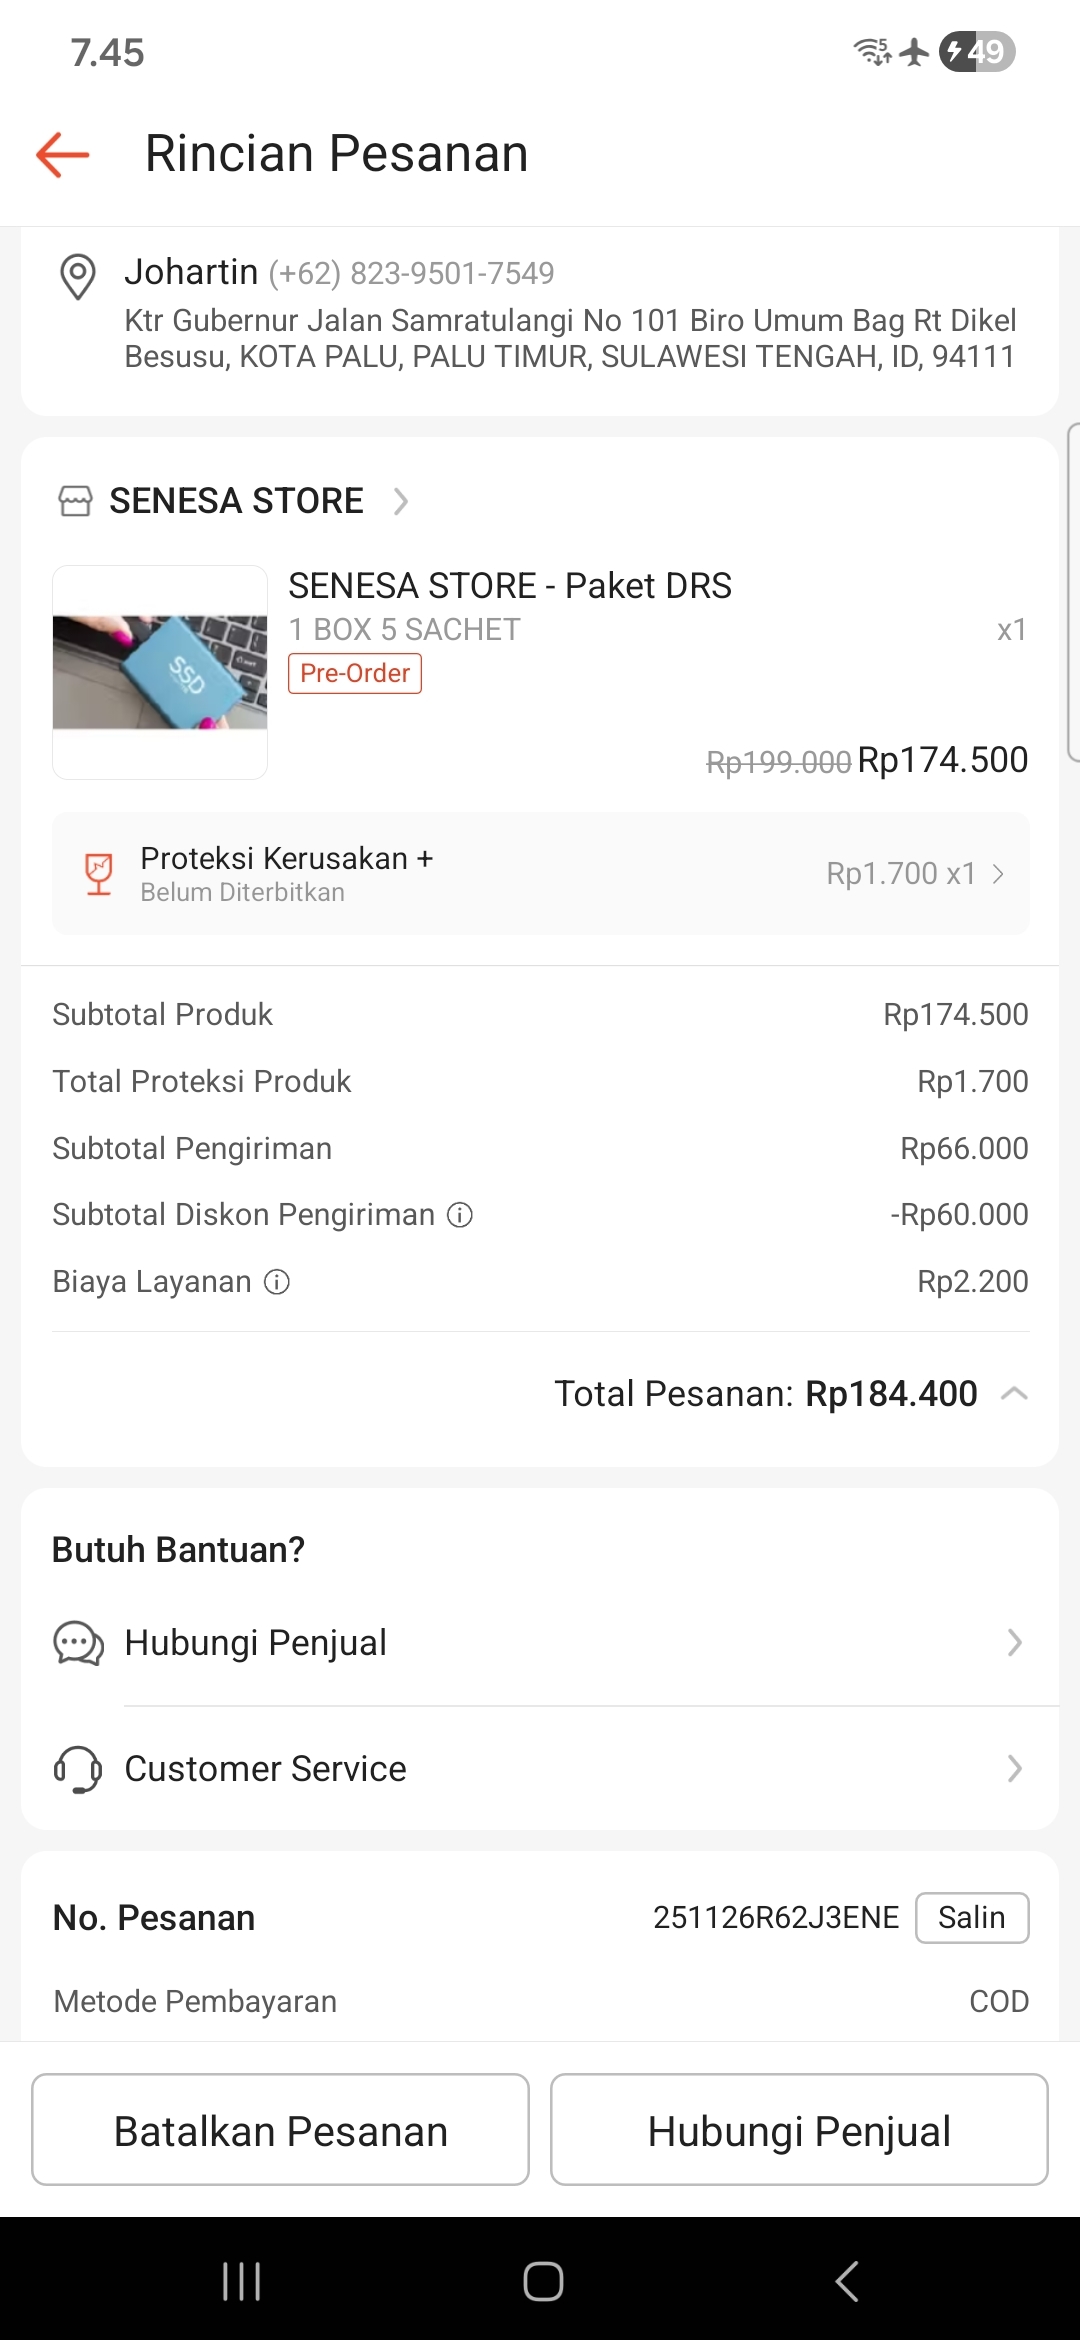Collapse the Total Pesanan breakdown

coord(1014,1394)
